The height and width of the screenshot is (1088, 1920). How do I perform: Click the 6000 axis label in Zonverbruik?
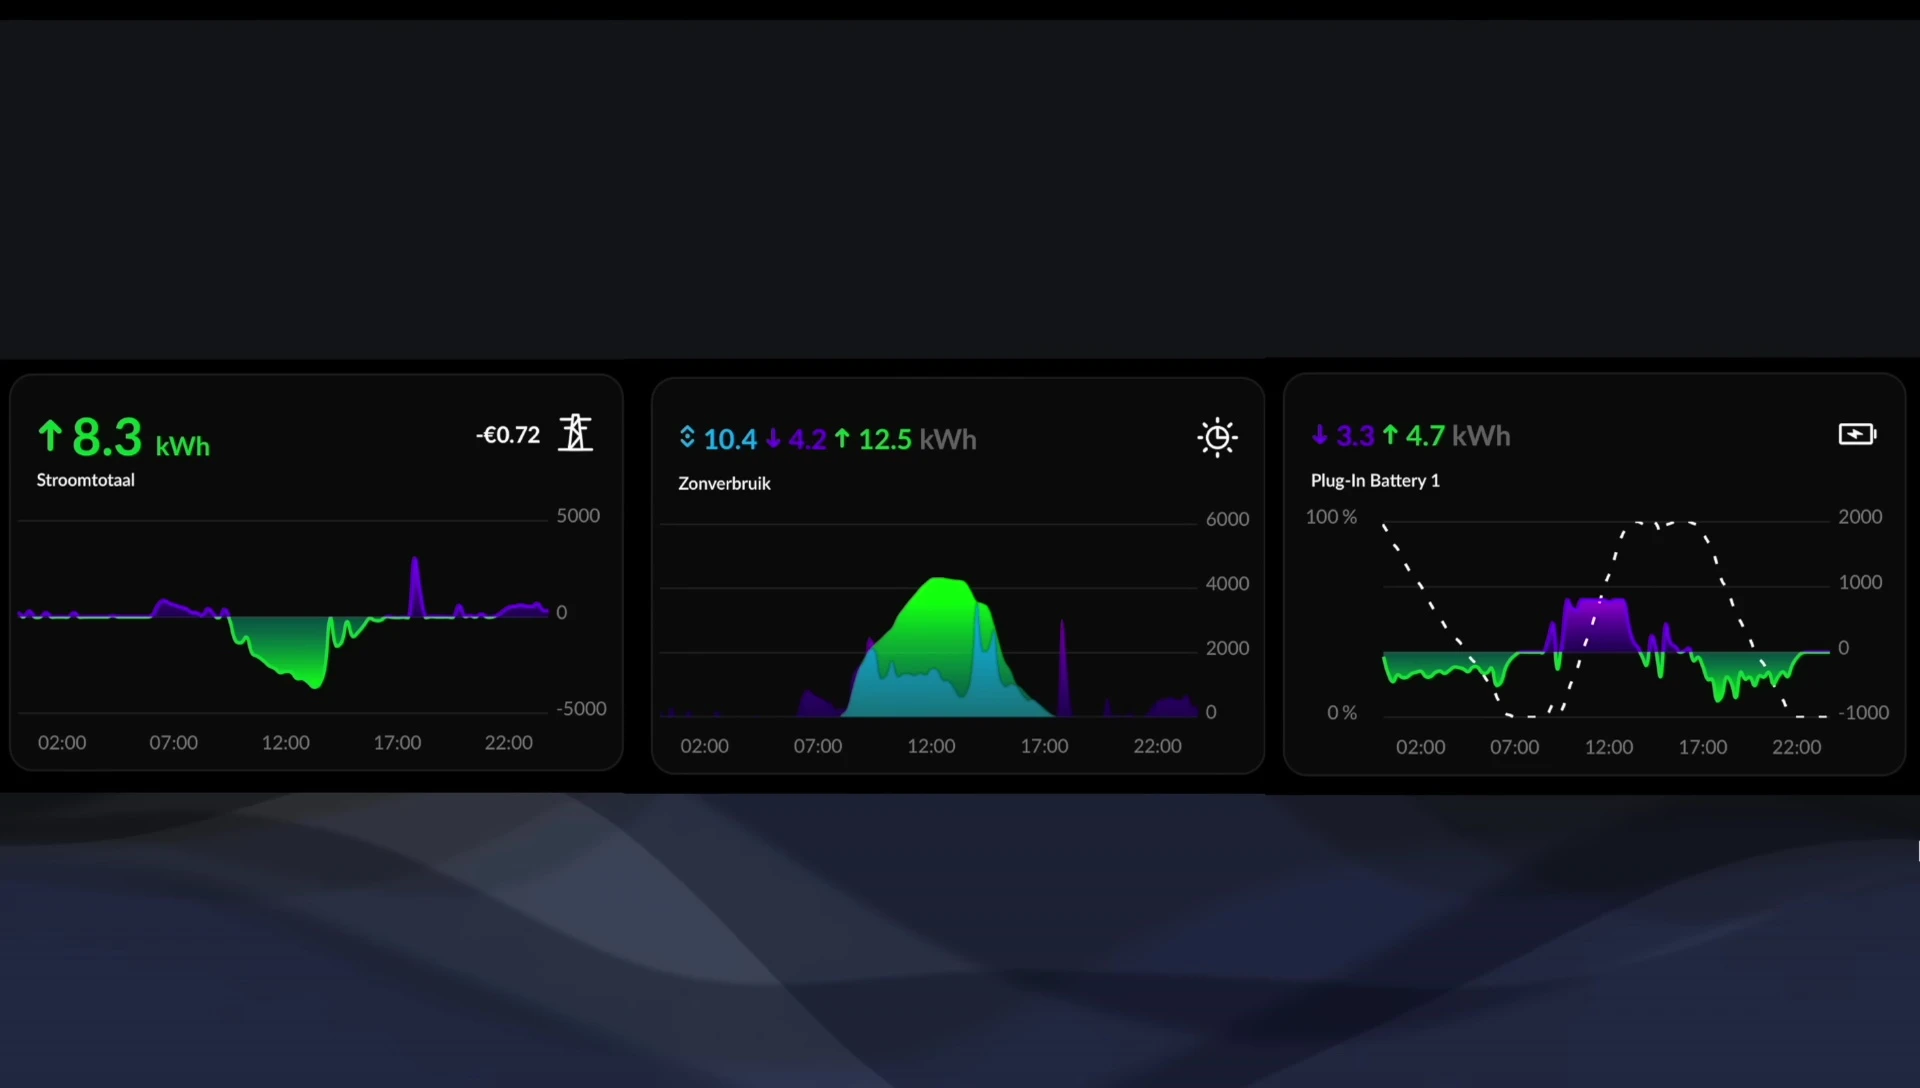pyautogui.click(x=1227, y=519)
